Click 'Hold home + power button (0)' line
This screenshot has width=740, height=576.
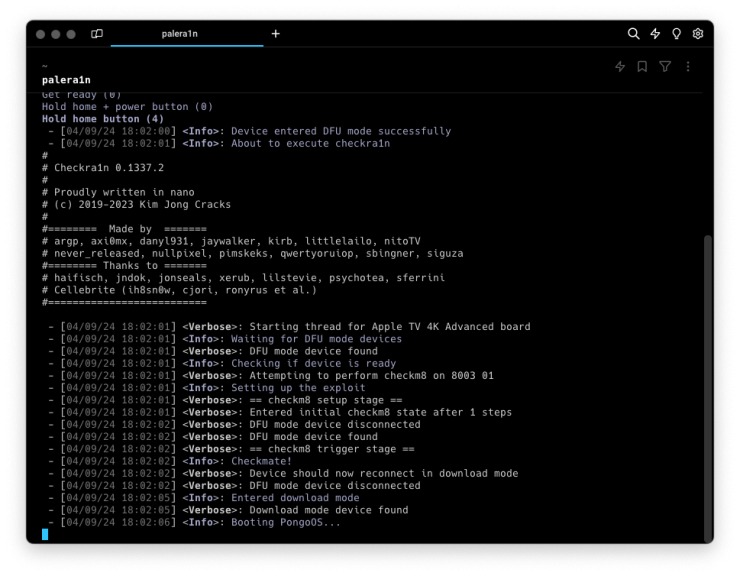(127, 107)
